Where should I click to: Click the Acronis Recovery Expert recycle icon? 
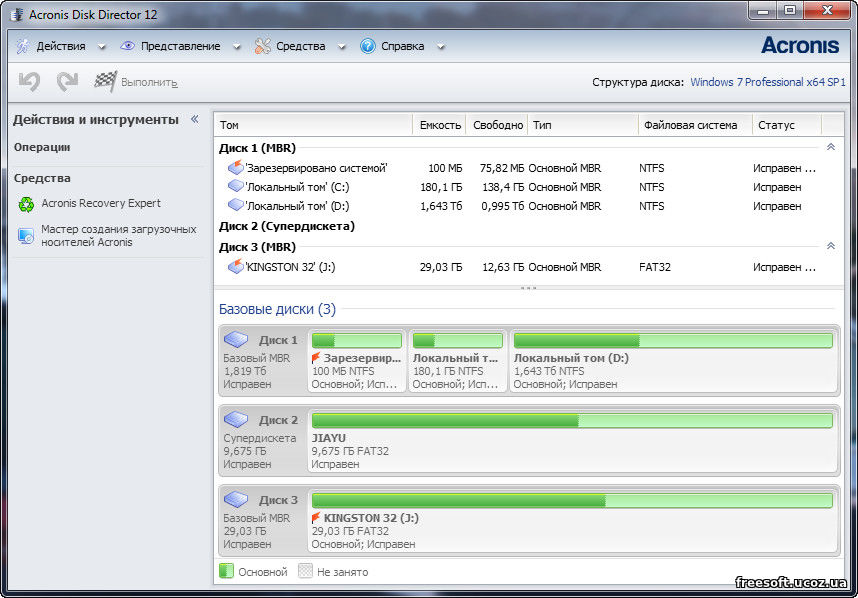tap(26, 204)
